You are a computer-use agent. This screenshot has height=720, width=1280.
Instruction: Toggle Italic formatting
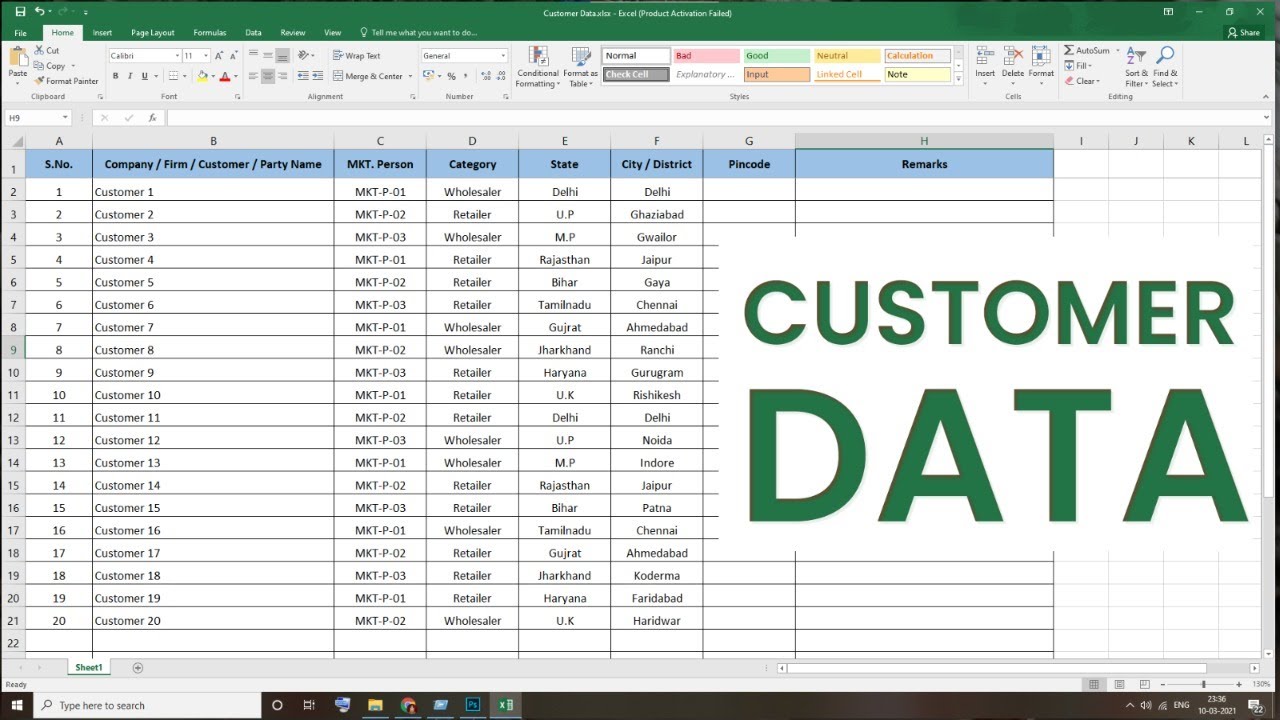(130, 76)
